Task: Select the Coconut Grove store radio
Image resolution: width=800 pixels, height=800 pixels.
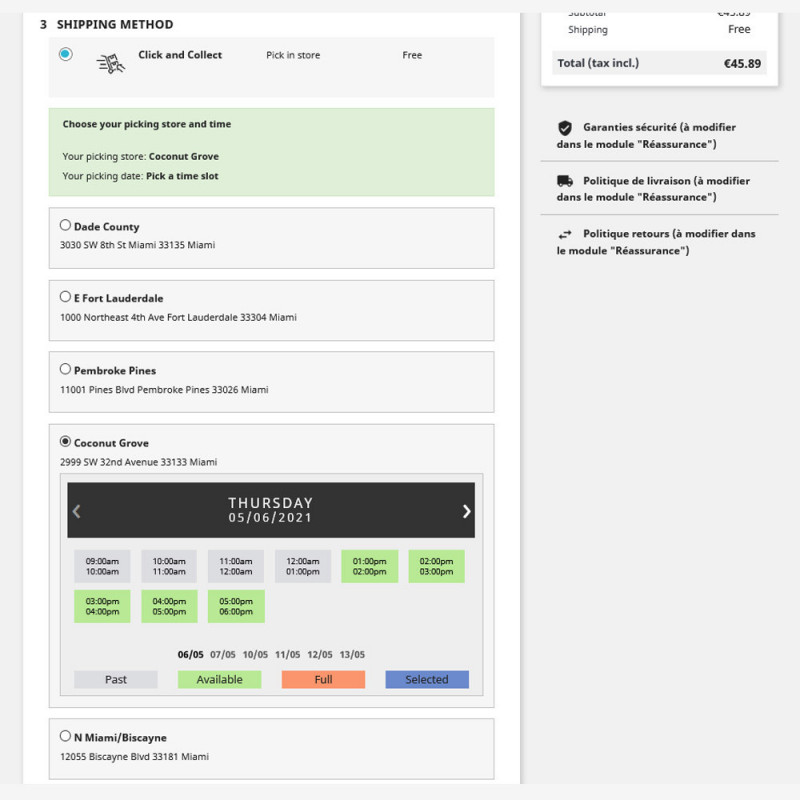Action: coord(65,441)
